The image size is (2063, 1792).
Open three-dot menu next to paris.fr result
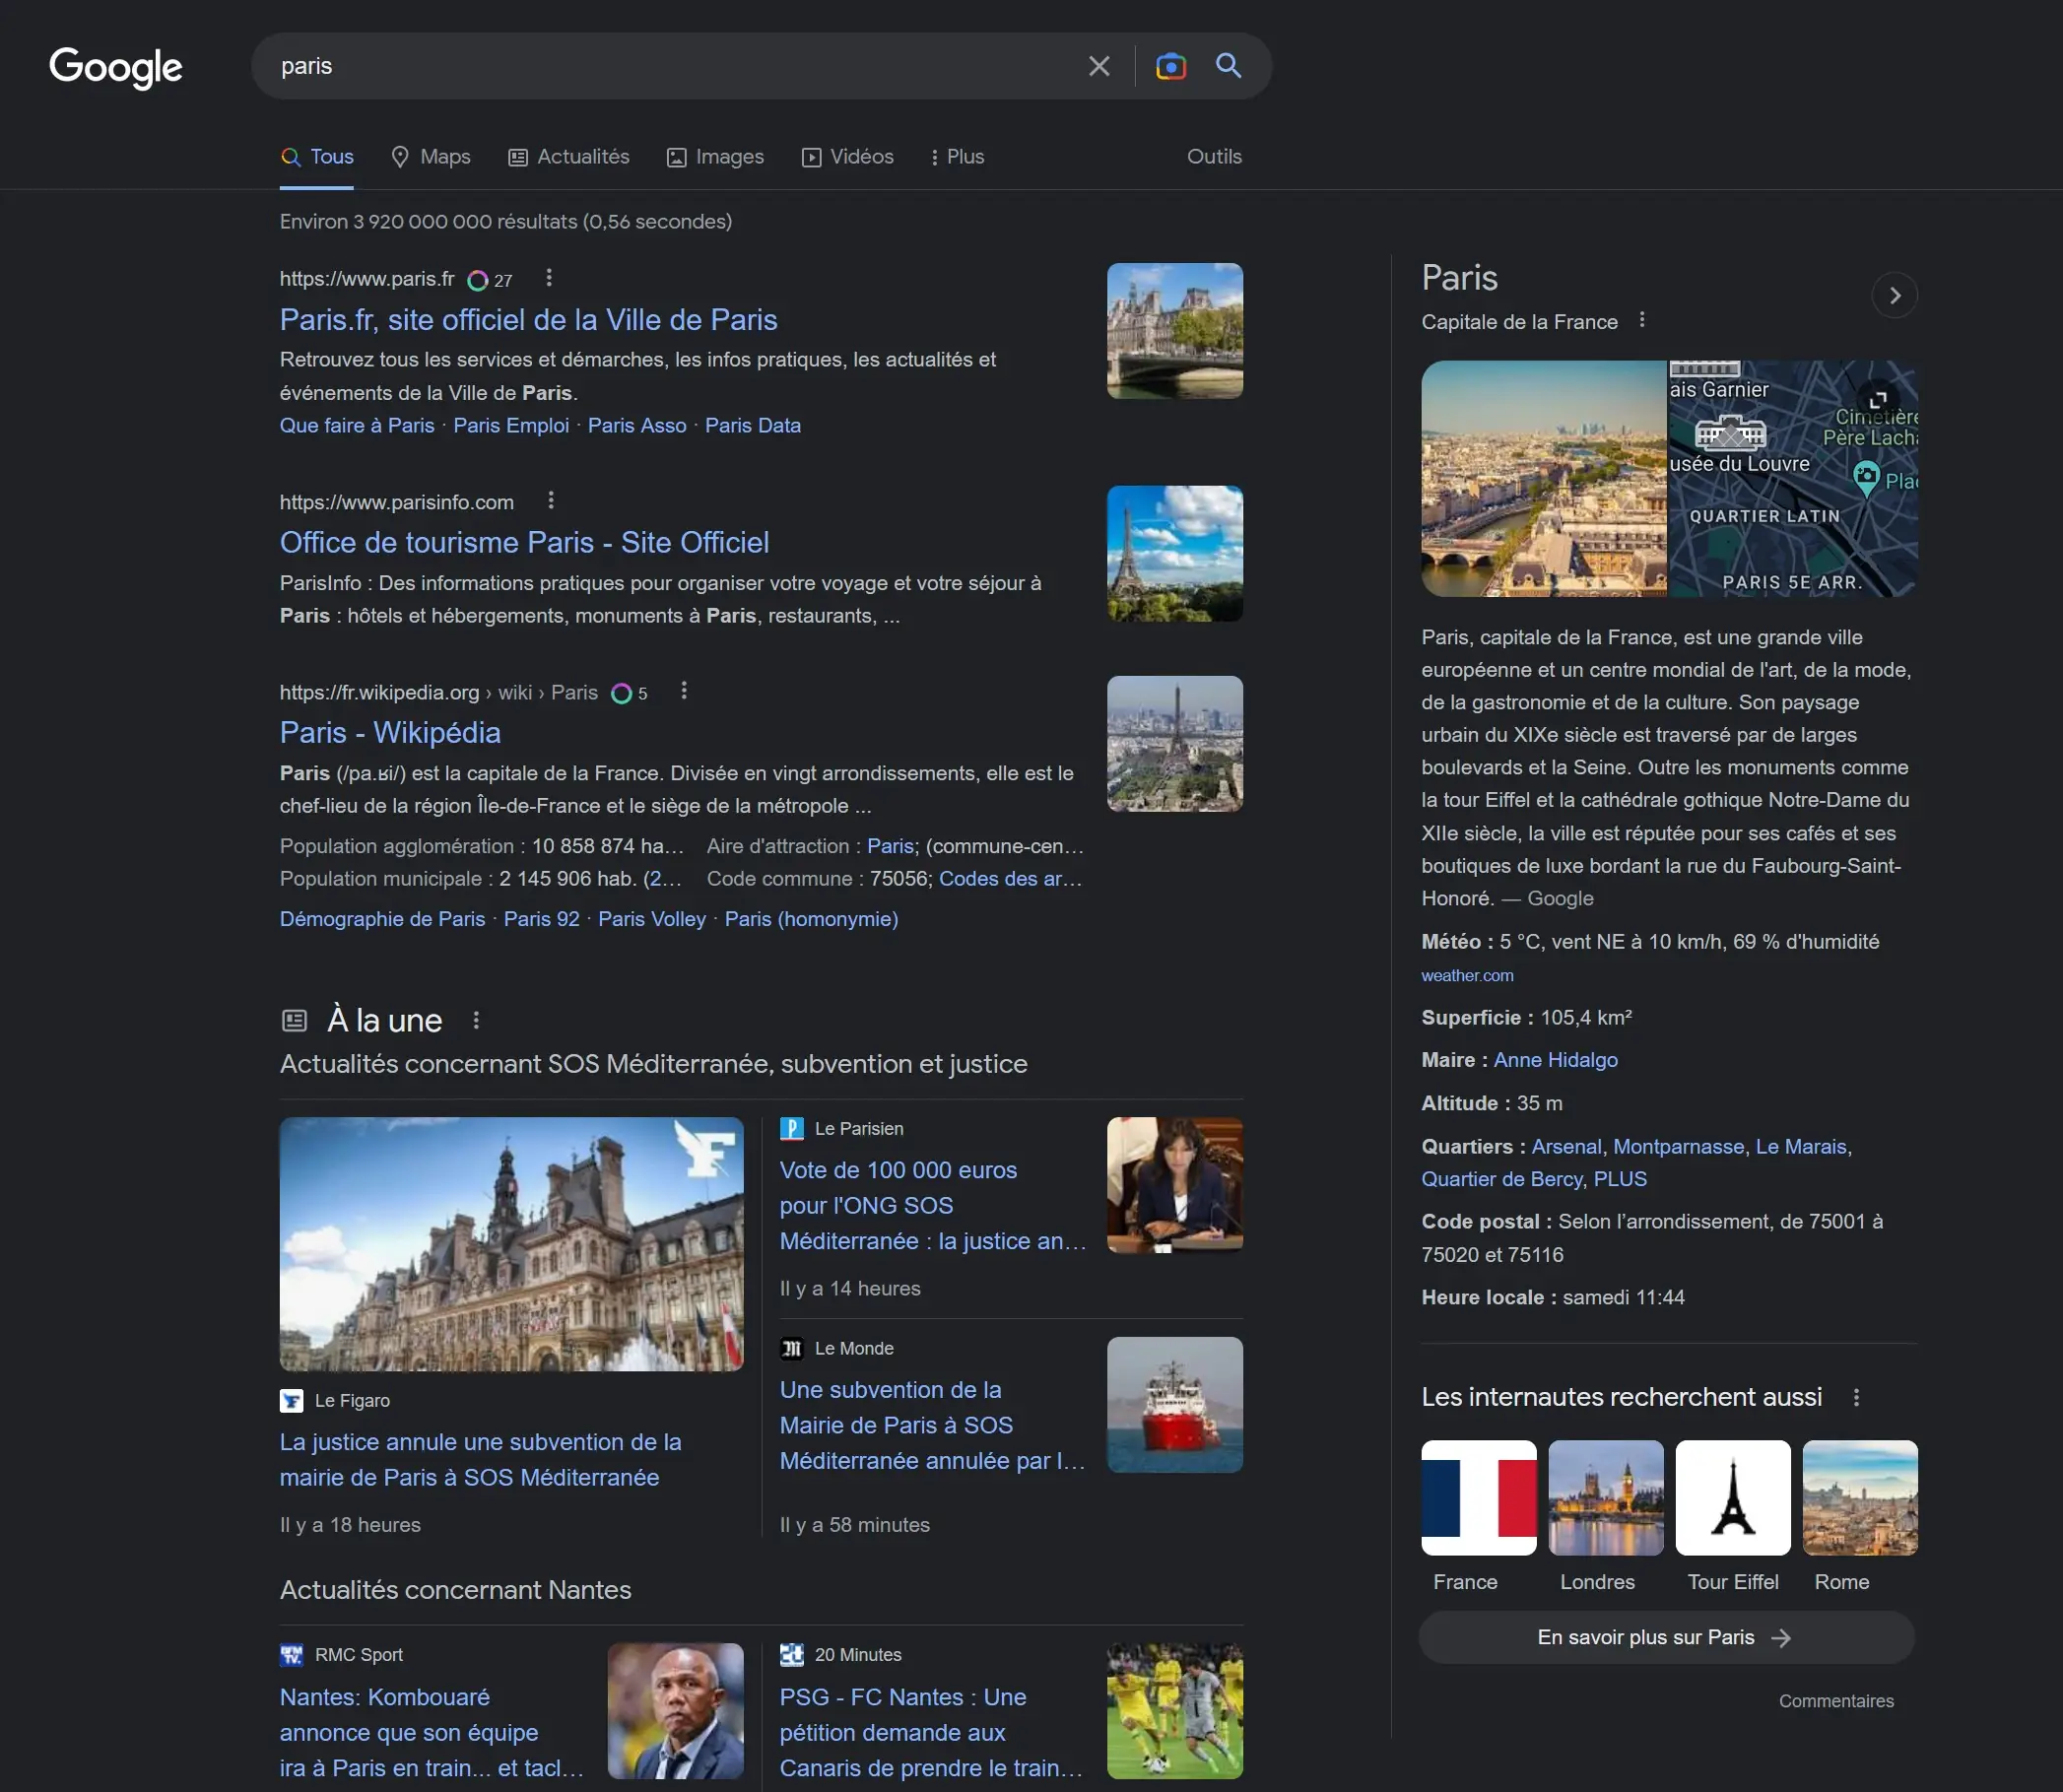(549, 278)
